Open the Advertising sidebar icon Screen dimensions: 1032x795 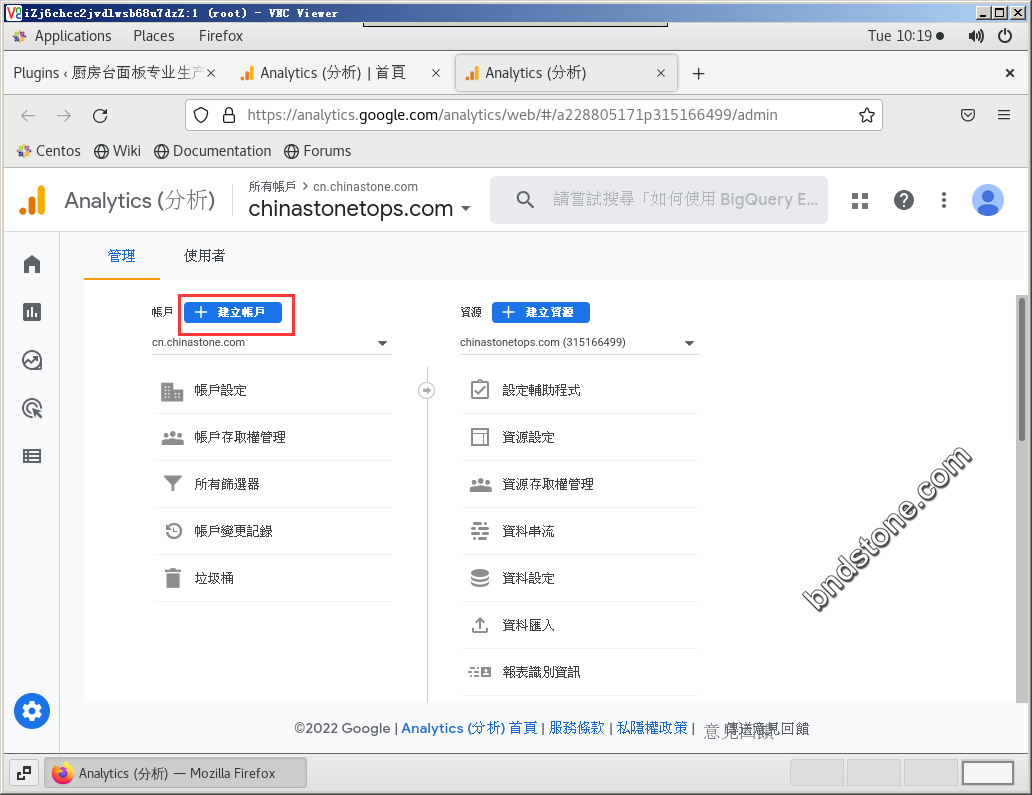(32, 408)
